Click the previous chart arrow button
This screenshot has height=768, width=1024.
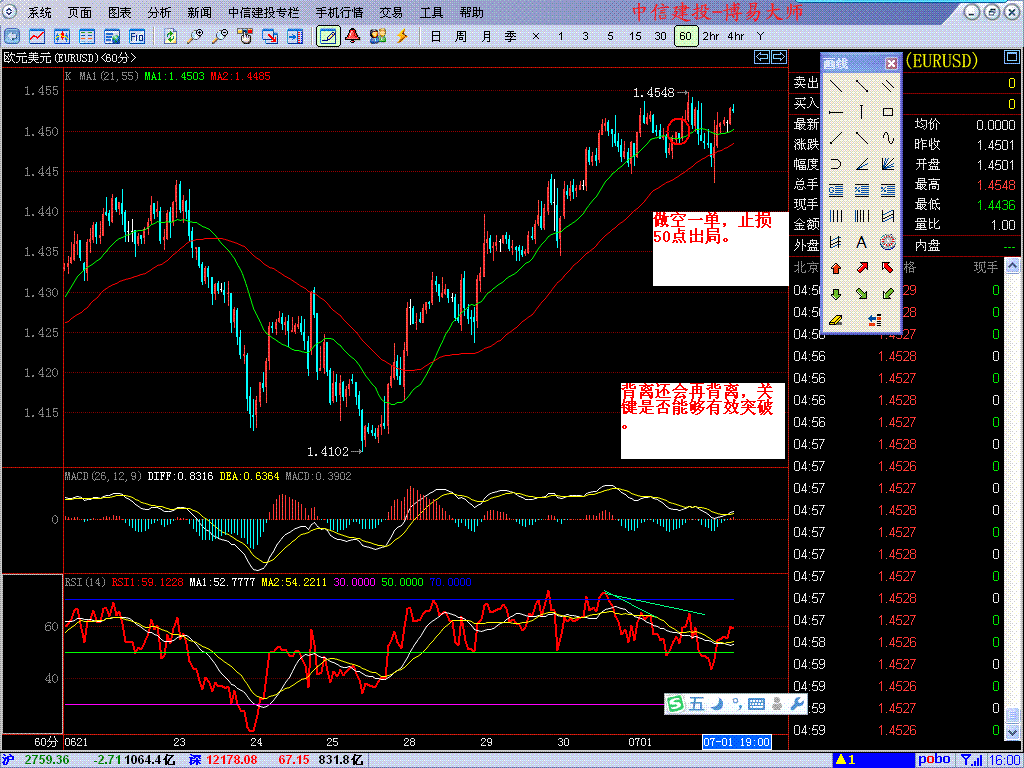(x=762, y=57)
